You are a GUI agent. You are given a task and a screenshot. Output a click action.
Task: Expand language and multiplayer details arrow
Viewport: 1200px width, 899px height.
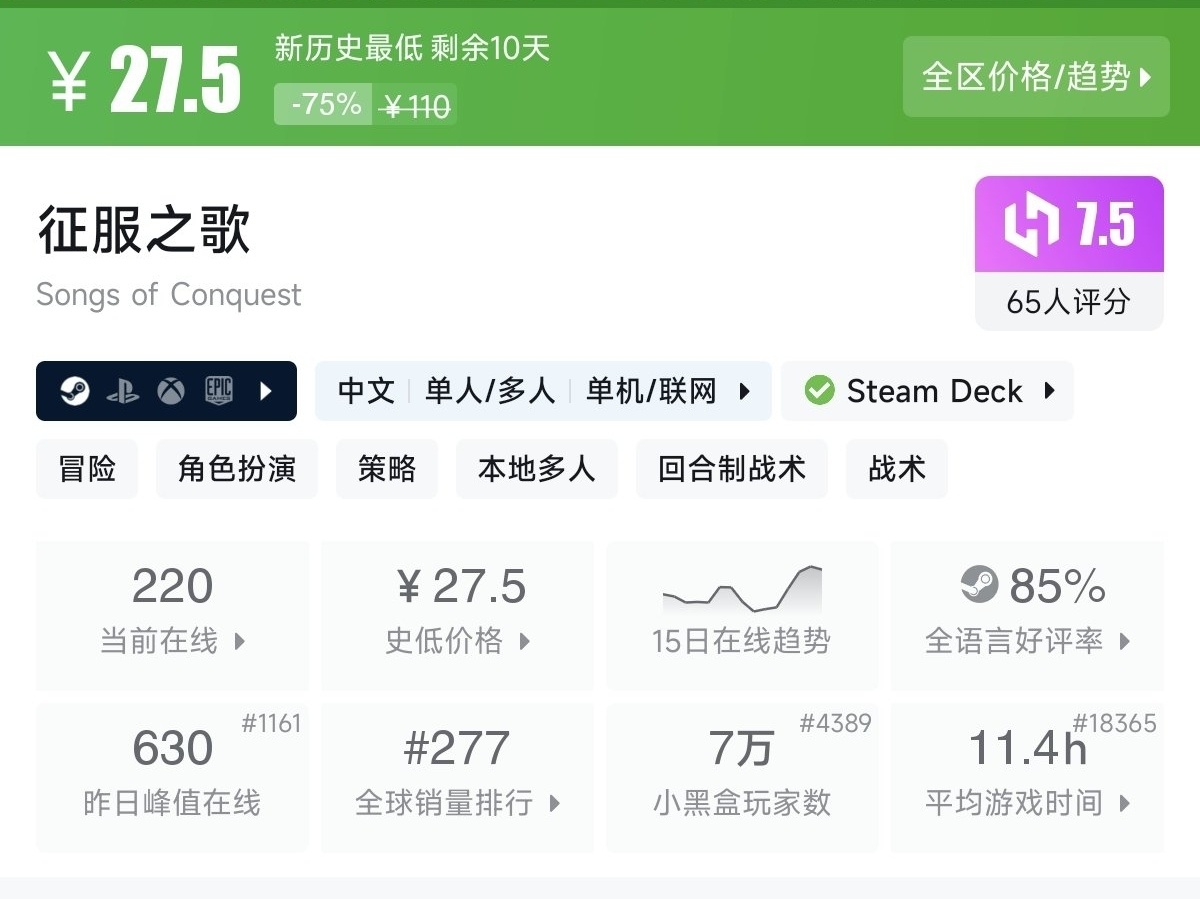click(x=745, y=391)
